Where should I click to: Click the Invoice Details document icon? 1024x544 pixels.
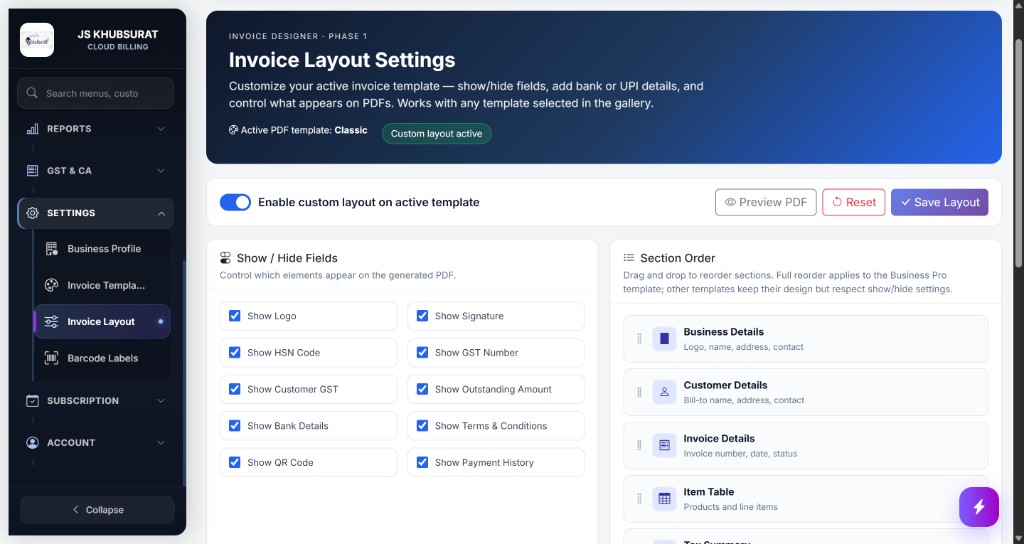tap(664, 445)
